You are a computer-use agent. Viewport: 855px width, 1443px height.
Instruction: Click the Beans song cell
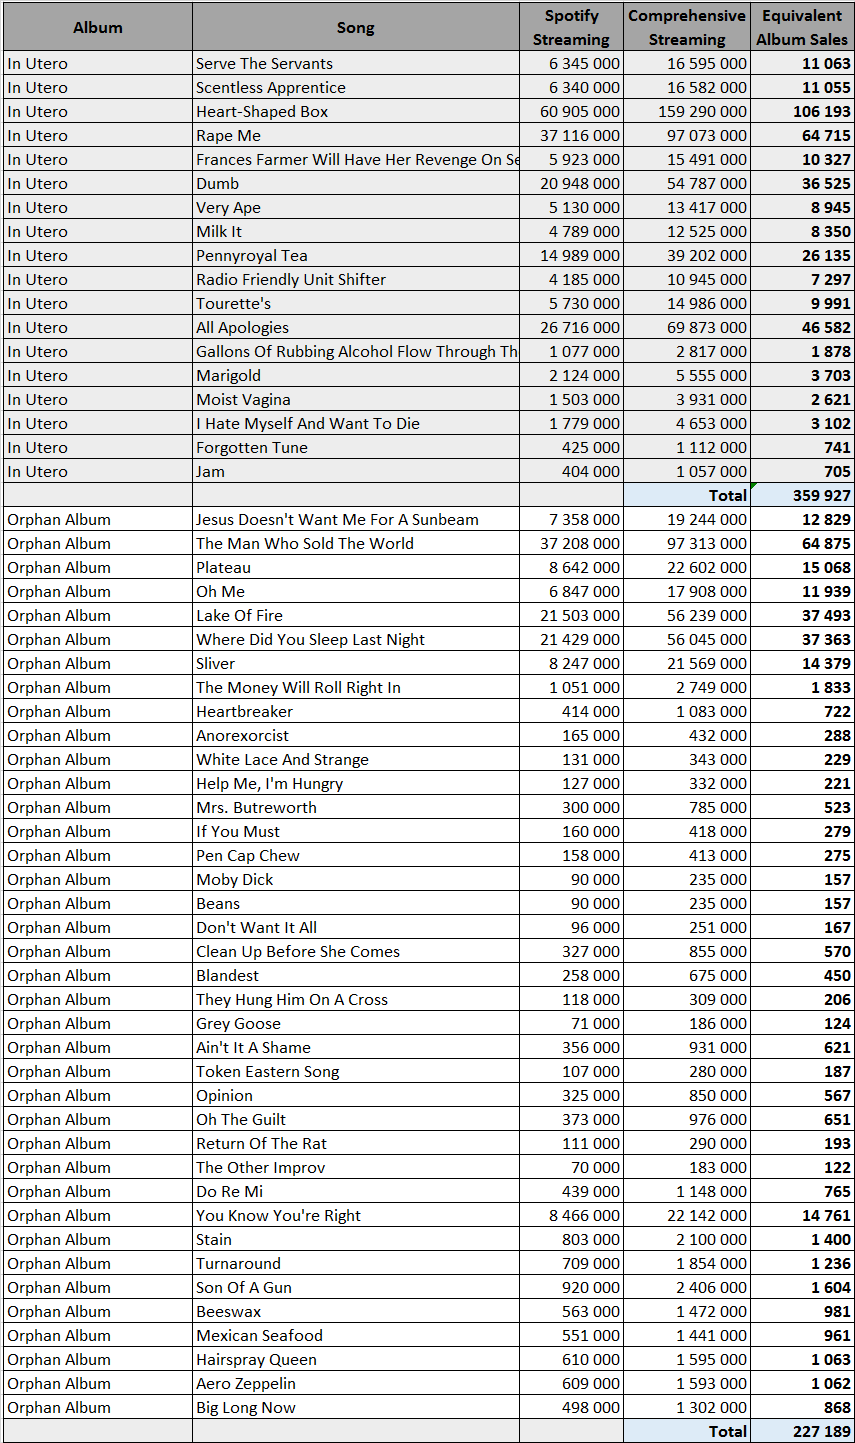coord(355,903)
